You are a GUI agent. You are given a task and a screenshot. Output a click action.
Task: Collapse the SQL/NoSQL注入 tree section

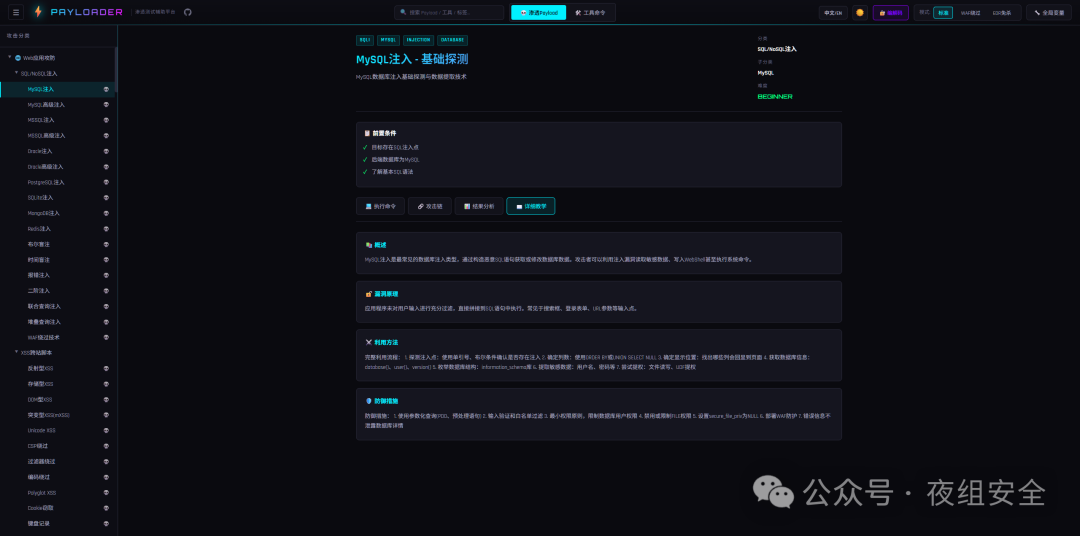[16, 73]
